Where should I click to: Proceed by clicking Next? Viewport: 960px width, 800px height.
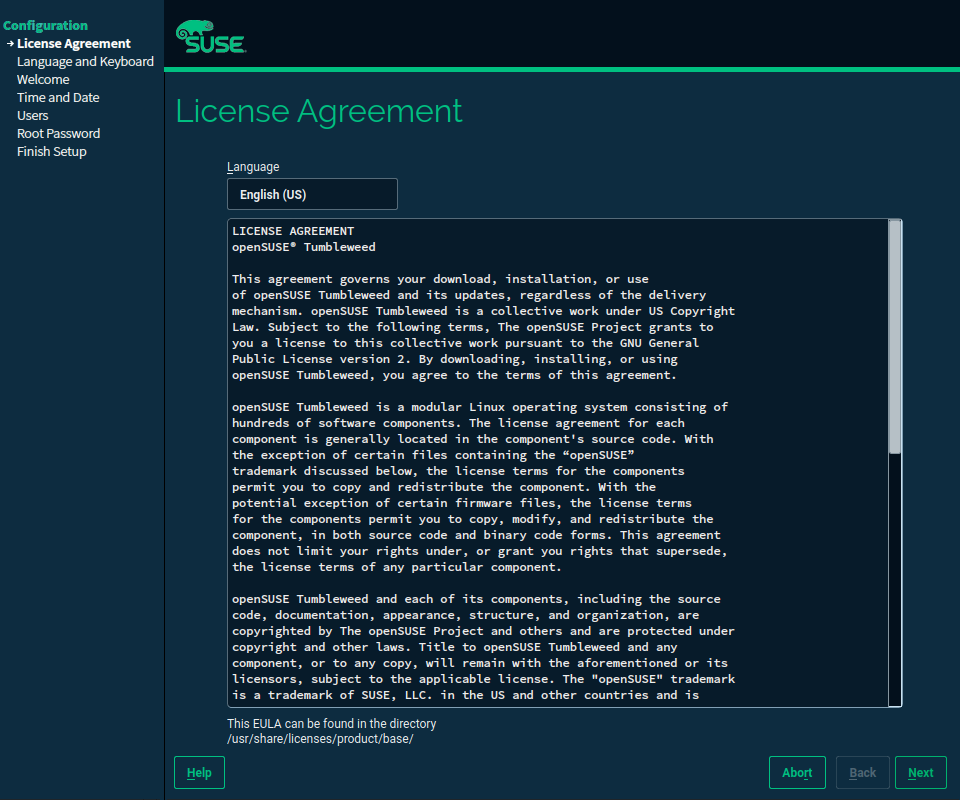920,773
